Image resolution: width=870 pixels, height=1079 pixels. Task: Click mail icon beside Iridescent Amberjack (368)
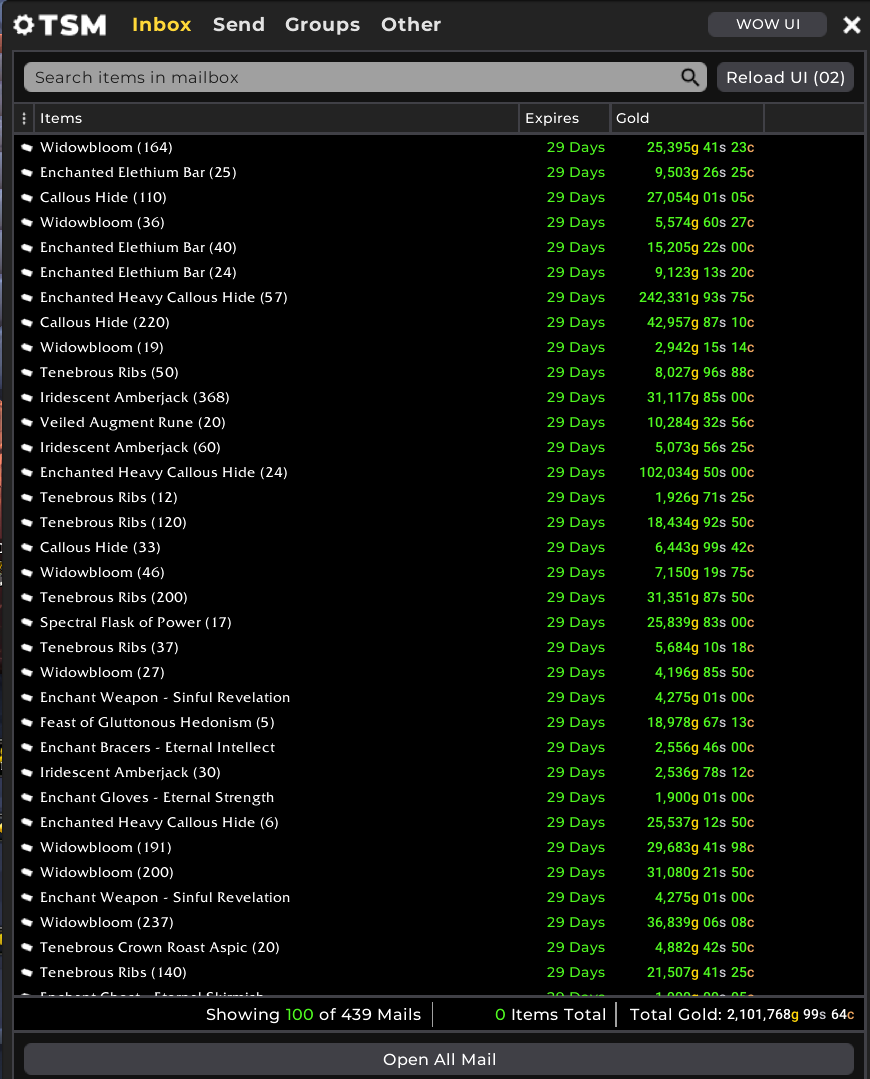(27, 397)
